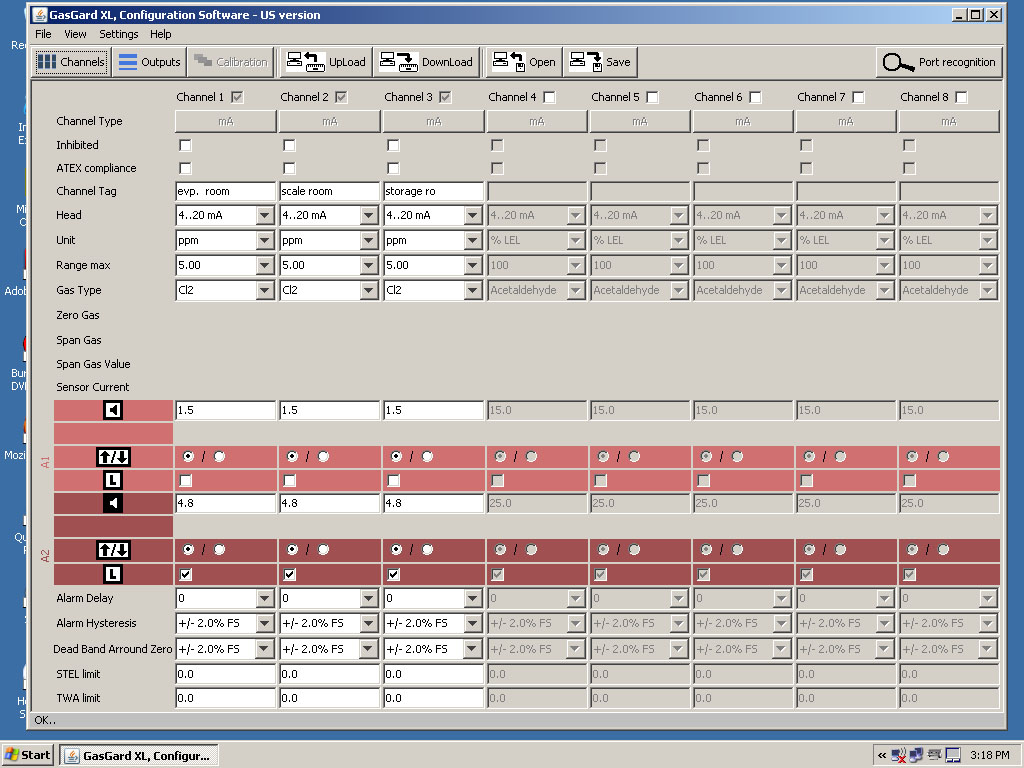Click GasGard XL taskbar button
Screen dimensions: 1024x768
pos(138,756)
